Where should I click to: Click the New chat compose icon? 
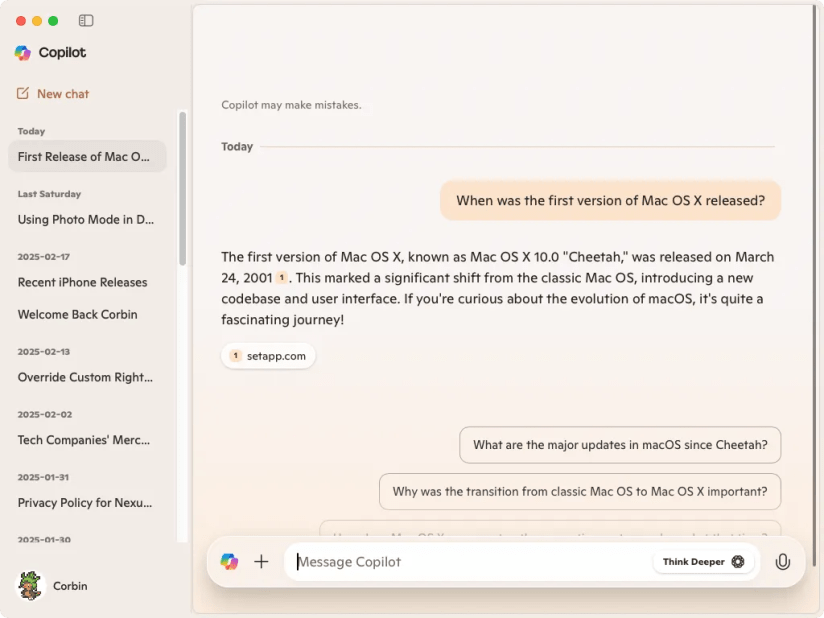click(23, 94)
